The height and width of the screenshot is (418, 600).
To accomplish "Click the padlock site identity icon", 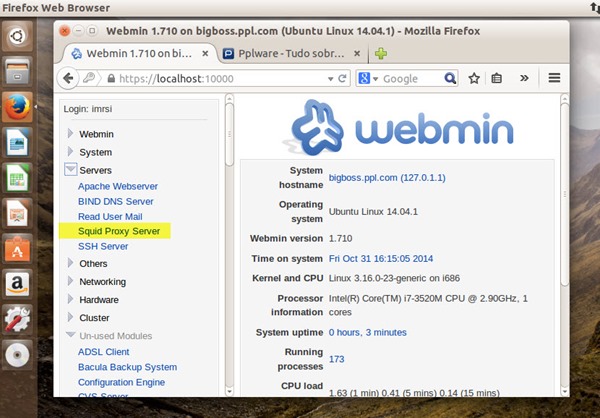I will tap(111, 78).
